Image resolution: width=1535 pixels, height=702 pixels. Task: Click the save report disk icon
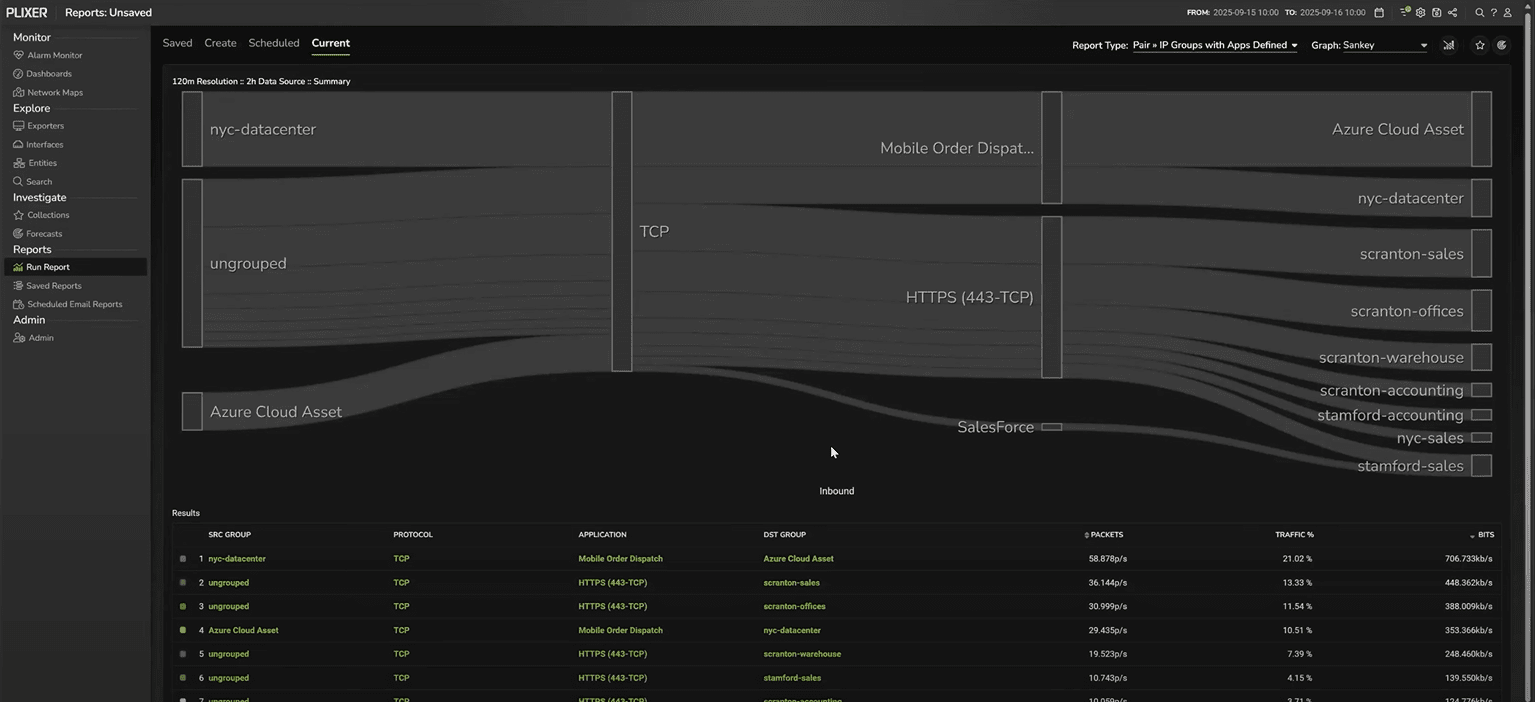click(x=1436, y=13)
